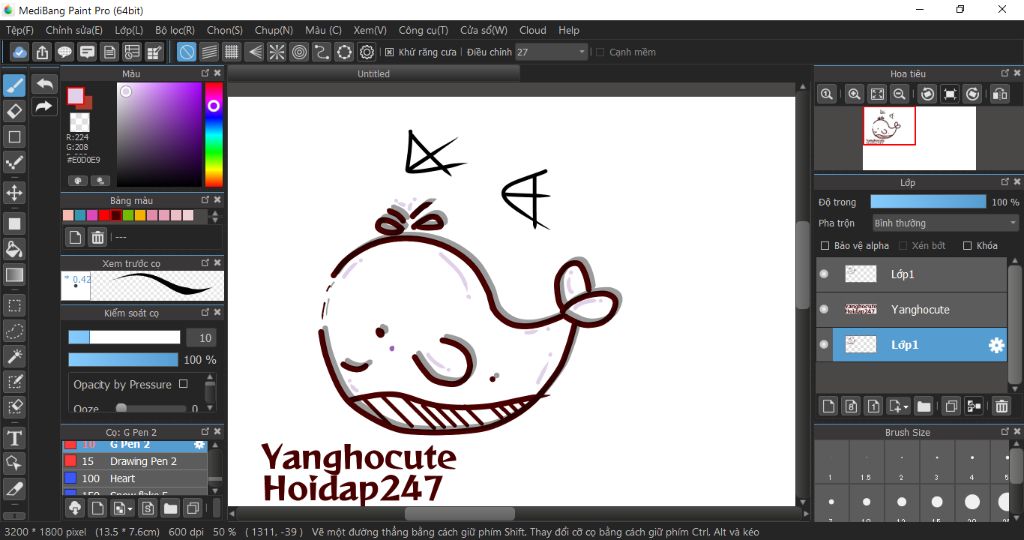Image resolution: width=1024 pixels, height=540 pixels.
Task: Open the Cloud menu
Action: click(x=533, y=30)
